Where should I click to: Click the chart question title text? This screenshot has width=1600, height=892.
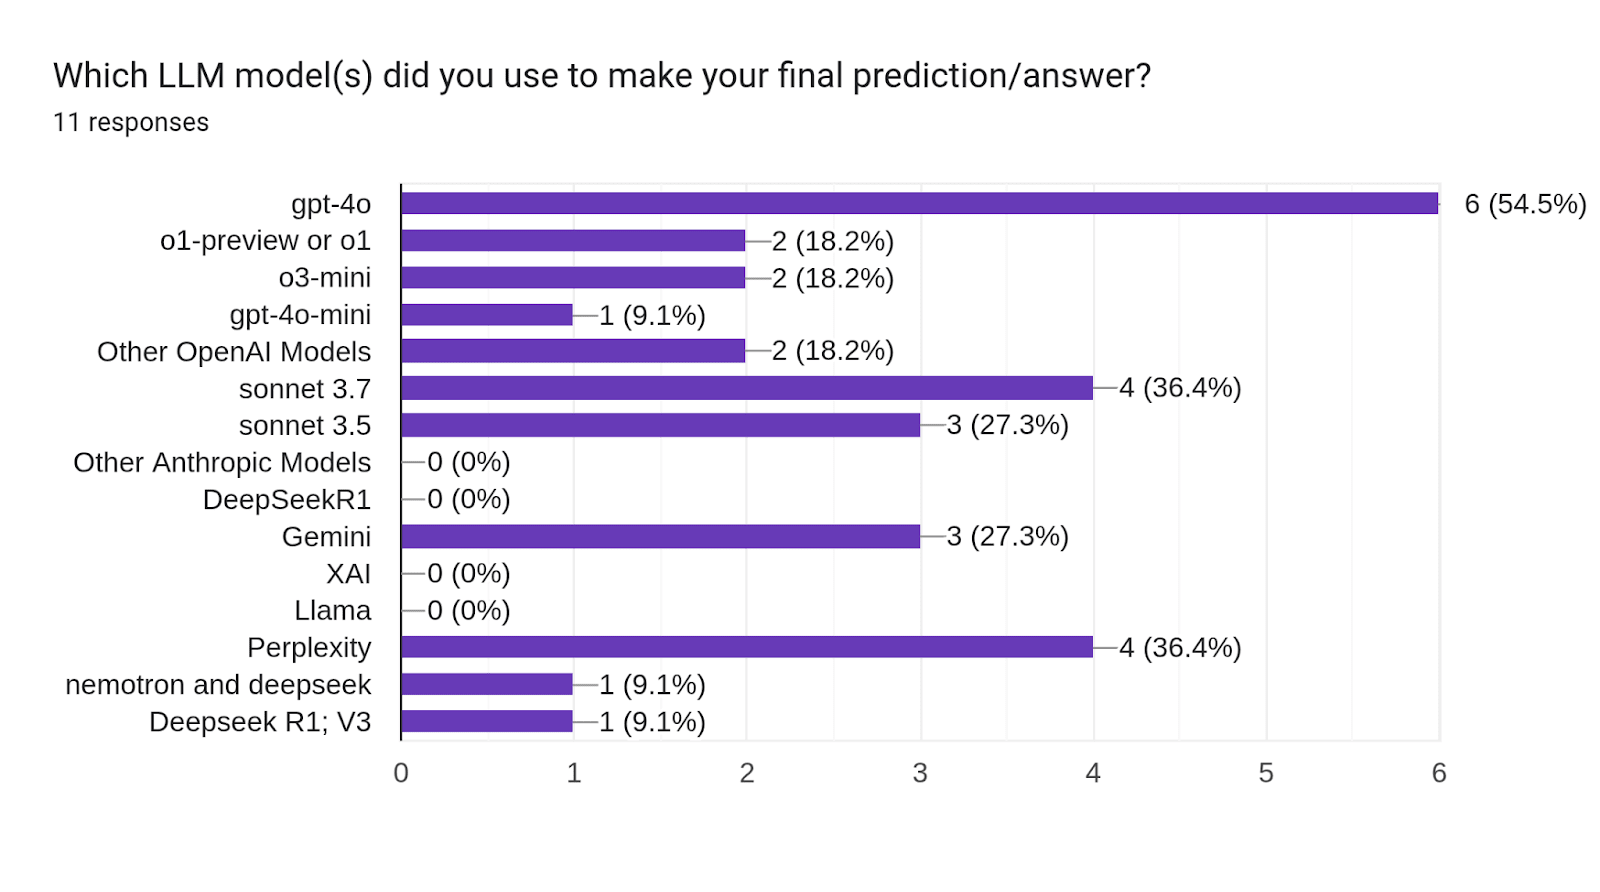[x=602, y=76]
